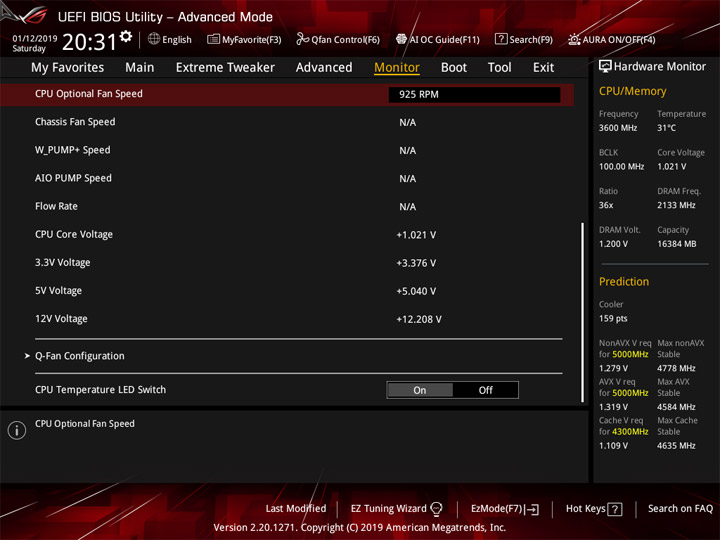Viewport: 720px width, 540px height.
Task: Select the CPU Core Voltage row
Action: [287, 235]
